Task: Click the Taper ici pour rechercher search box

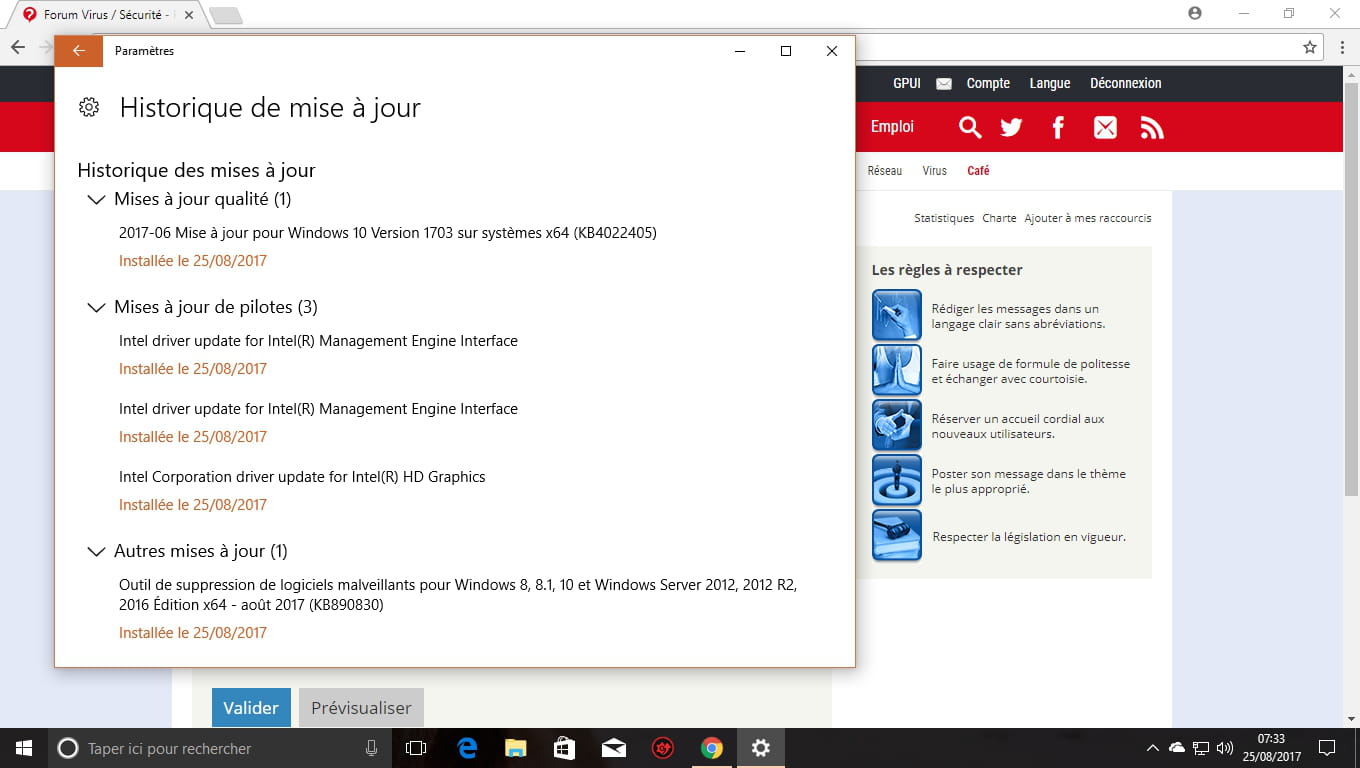Action: coord(221,748)
